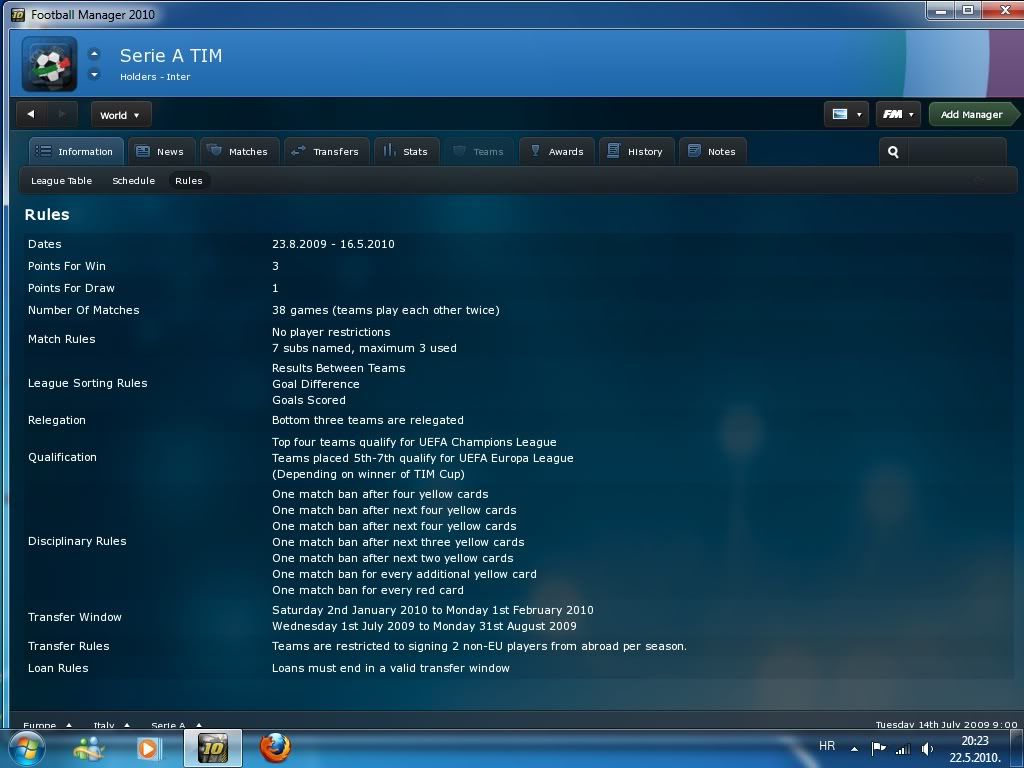Step to next competition with down arrow
The image size is (1024, 768).
(94, 74)
